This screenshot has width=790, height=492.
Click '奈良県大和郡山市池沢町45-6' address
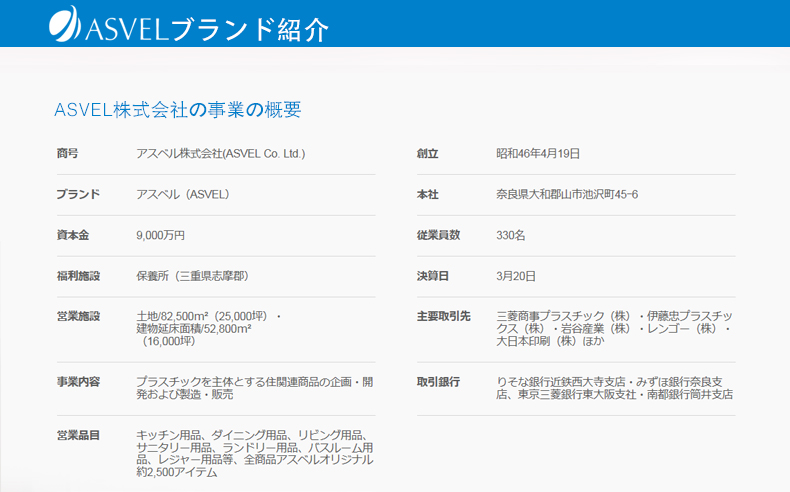pos(567,194)
